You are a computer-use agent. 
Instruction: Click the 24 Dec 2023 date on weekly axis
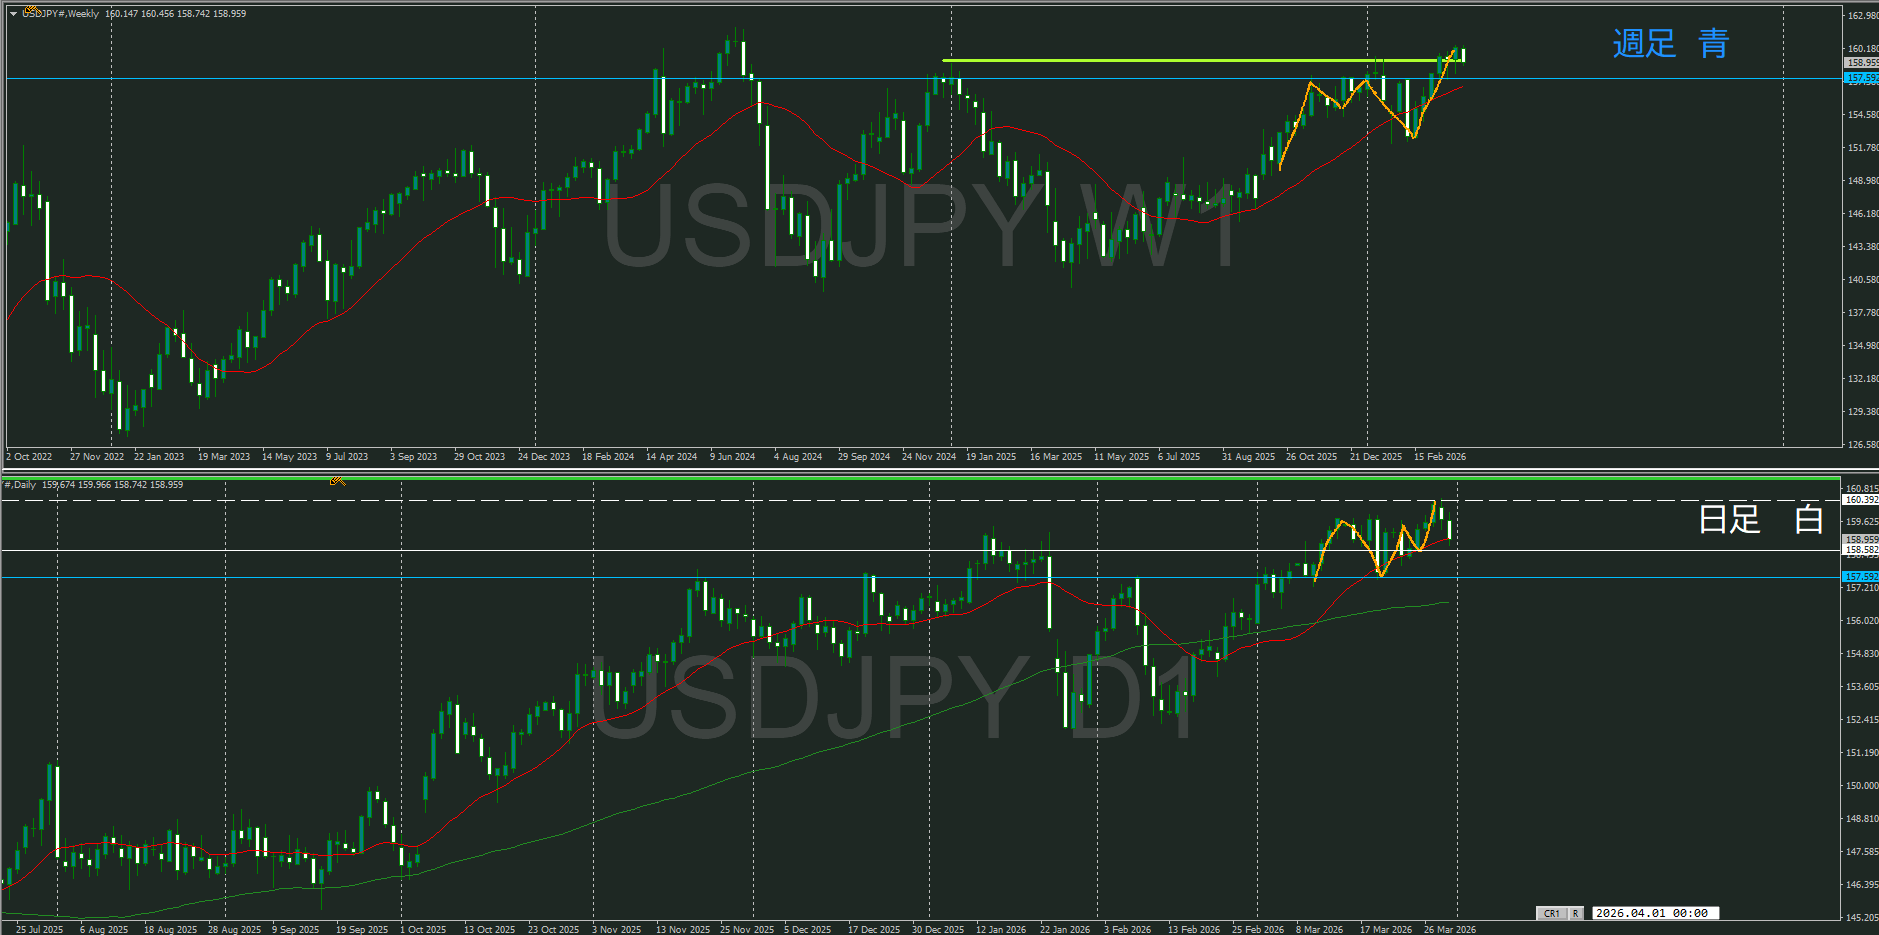tap(543, 457)
